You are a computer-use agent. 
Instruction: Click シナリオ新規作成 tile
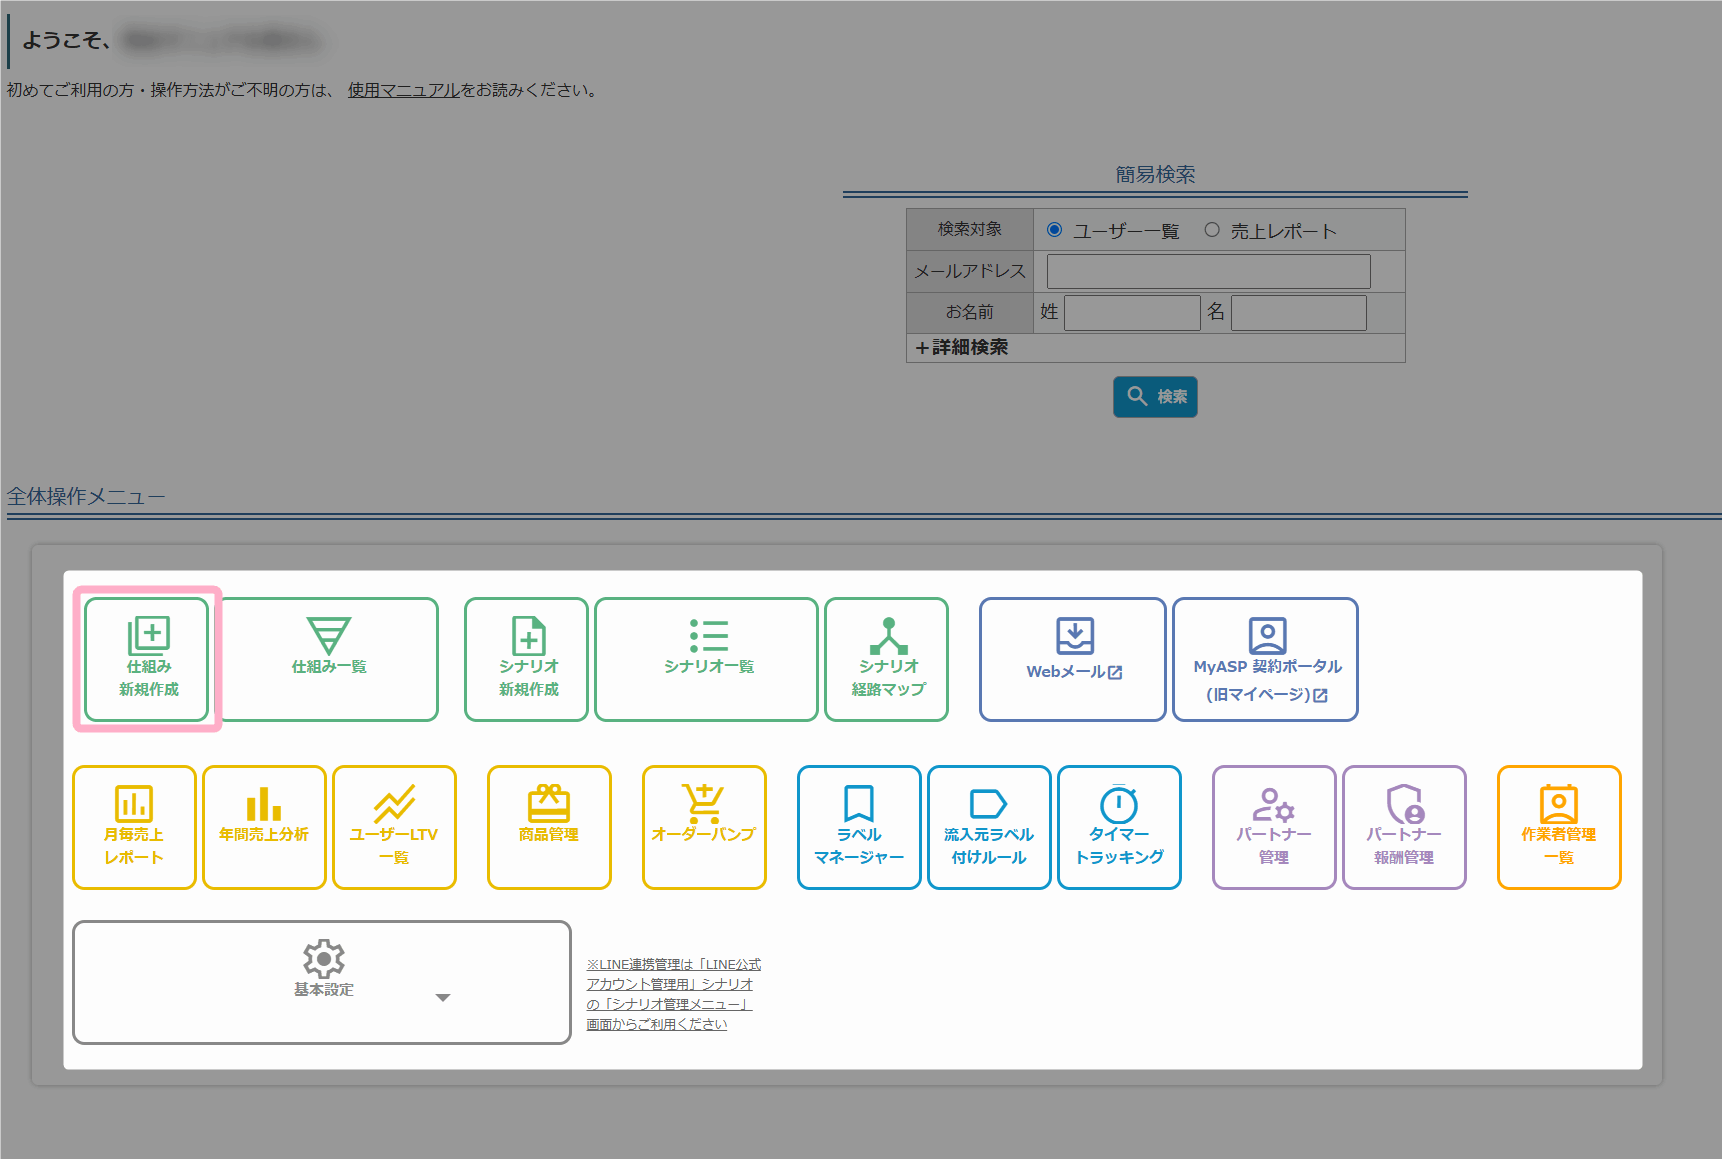527,659
